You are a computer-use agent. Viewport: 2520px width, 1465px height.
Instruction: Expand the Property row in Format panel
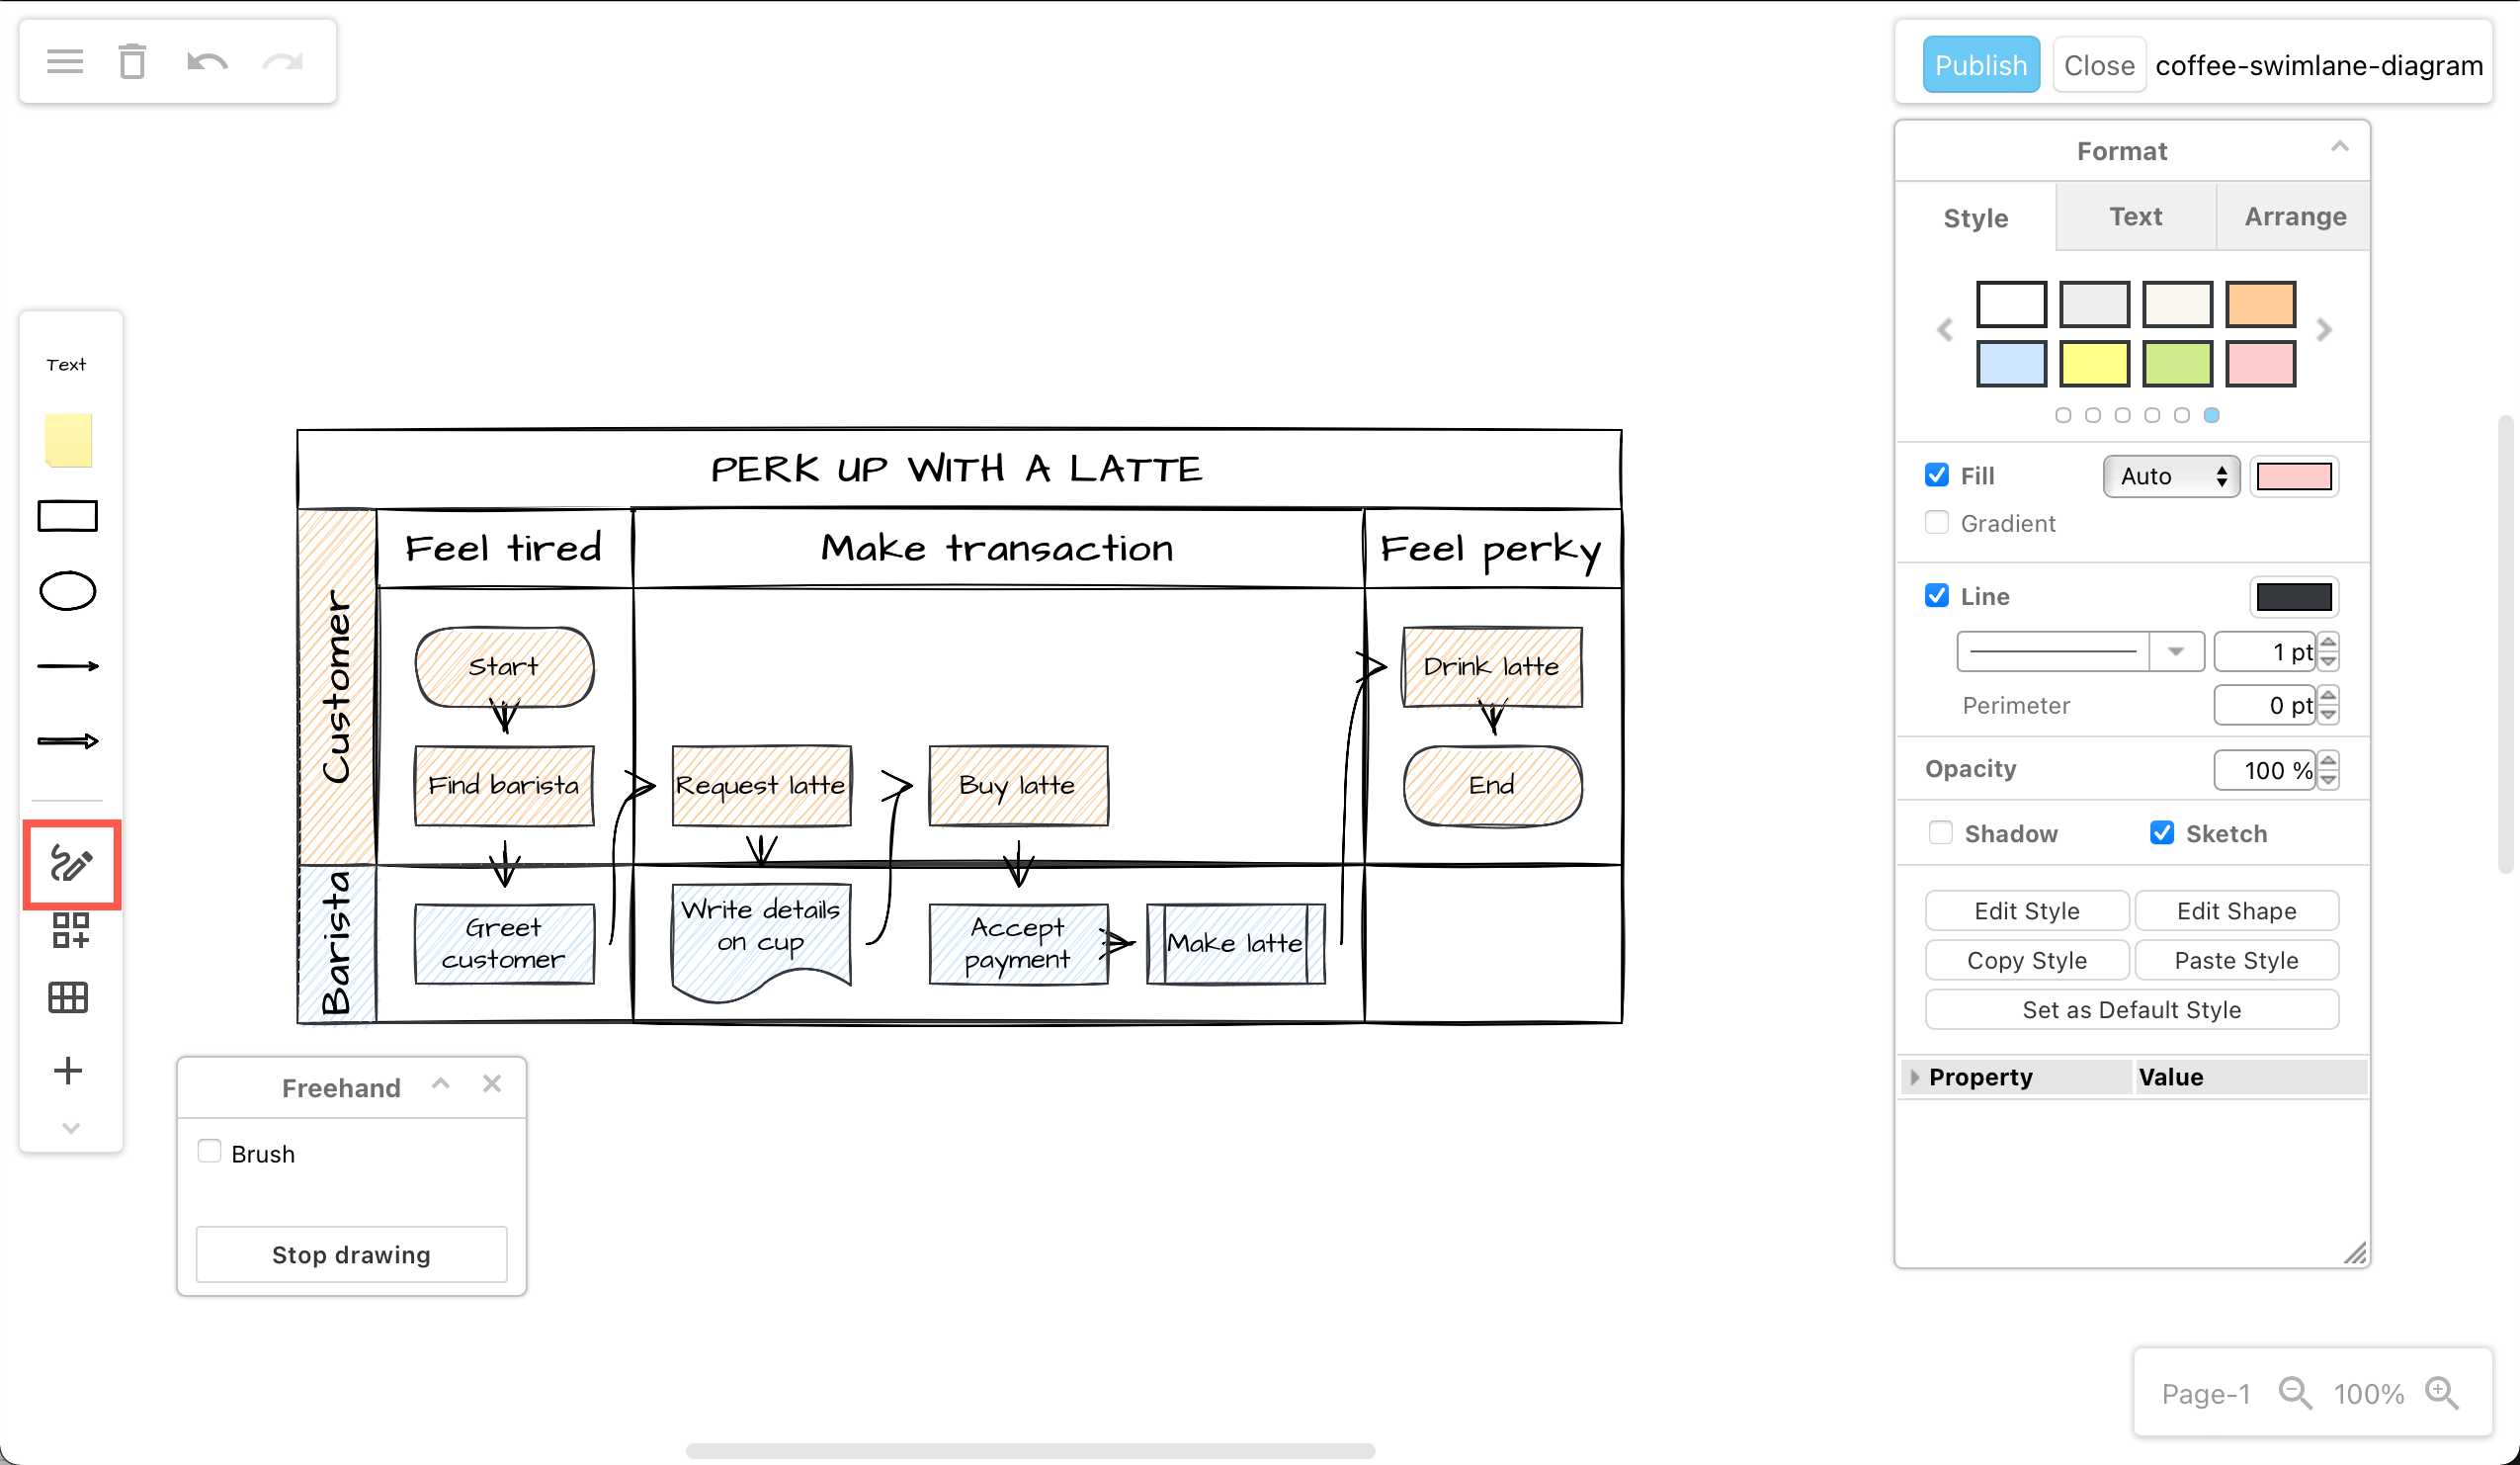(1914, 1077)
